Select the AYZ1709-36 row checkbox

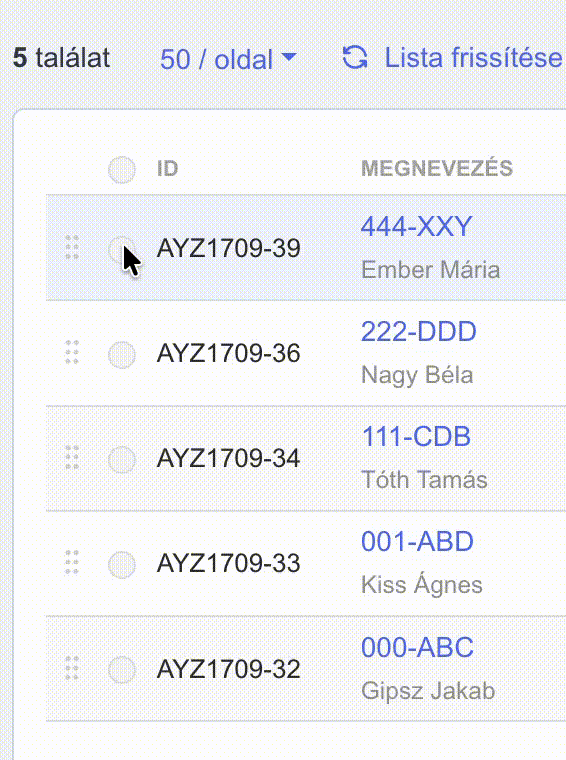[x=122, y=355]
